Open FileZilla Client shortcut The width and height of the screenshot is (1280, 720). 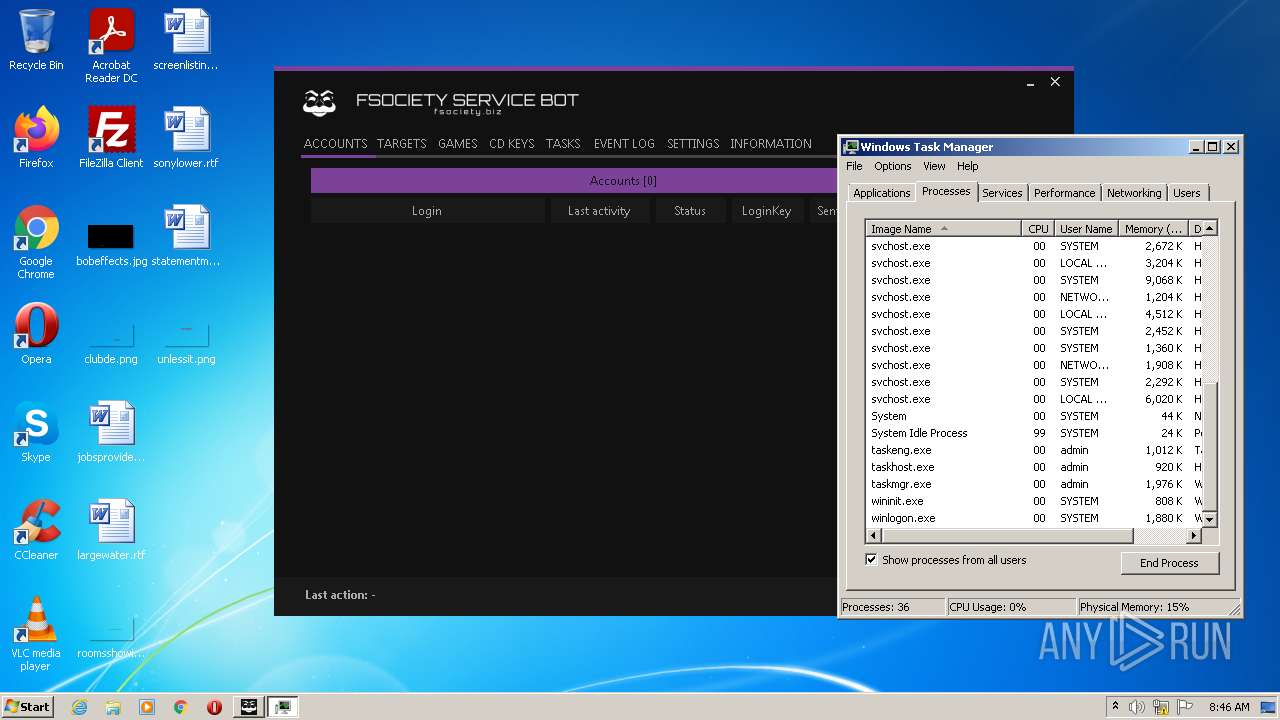click(111, 138)
